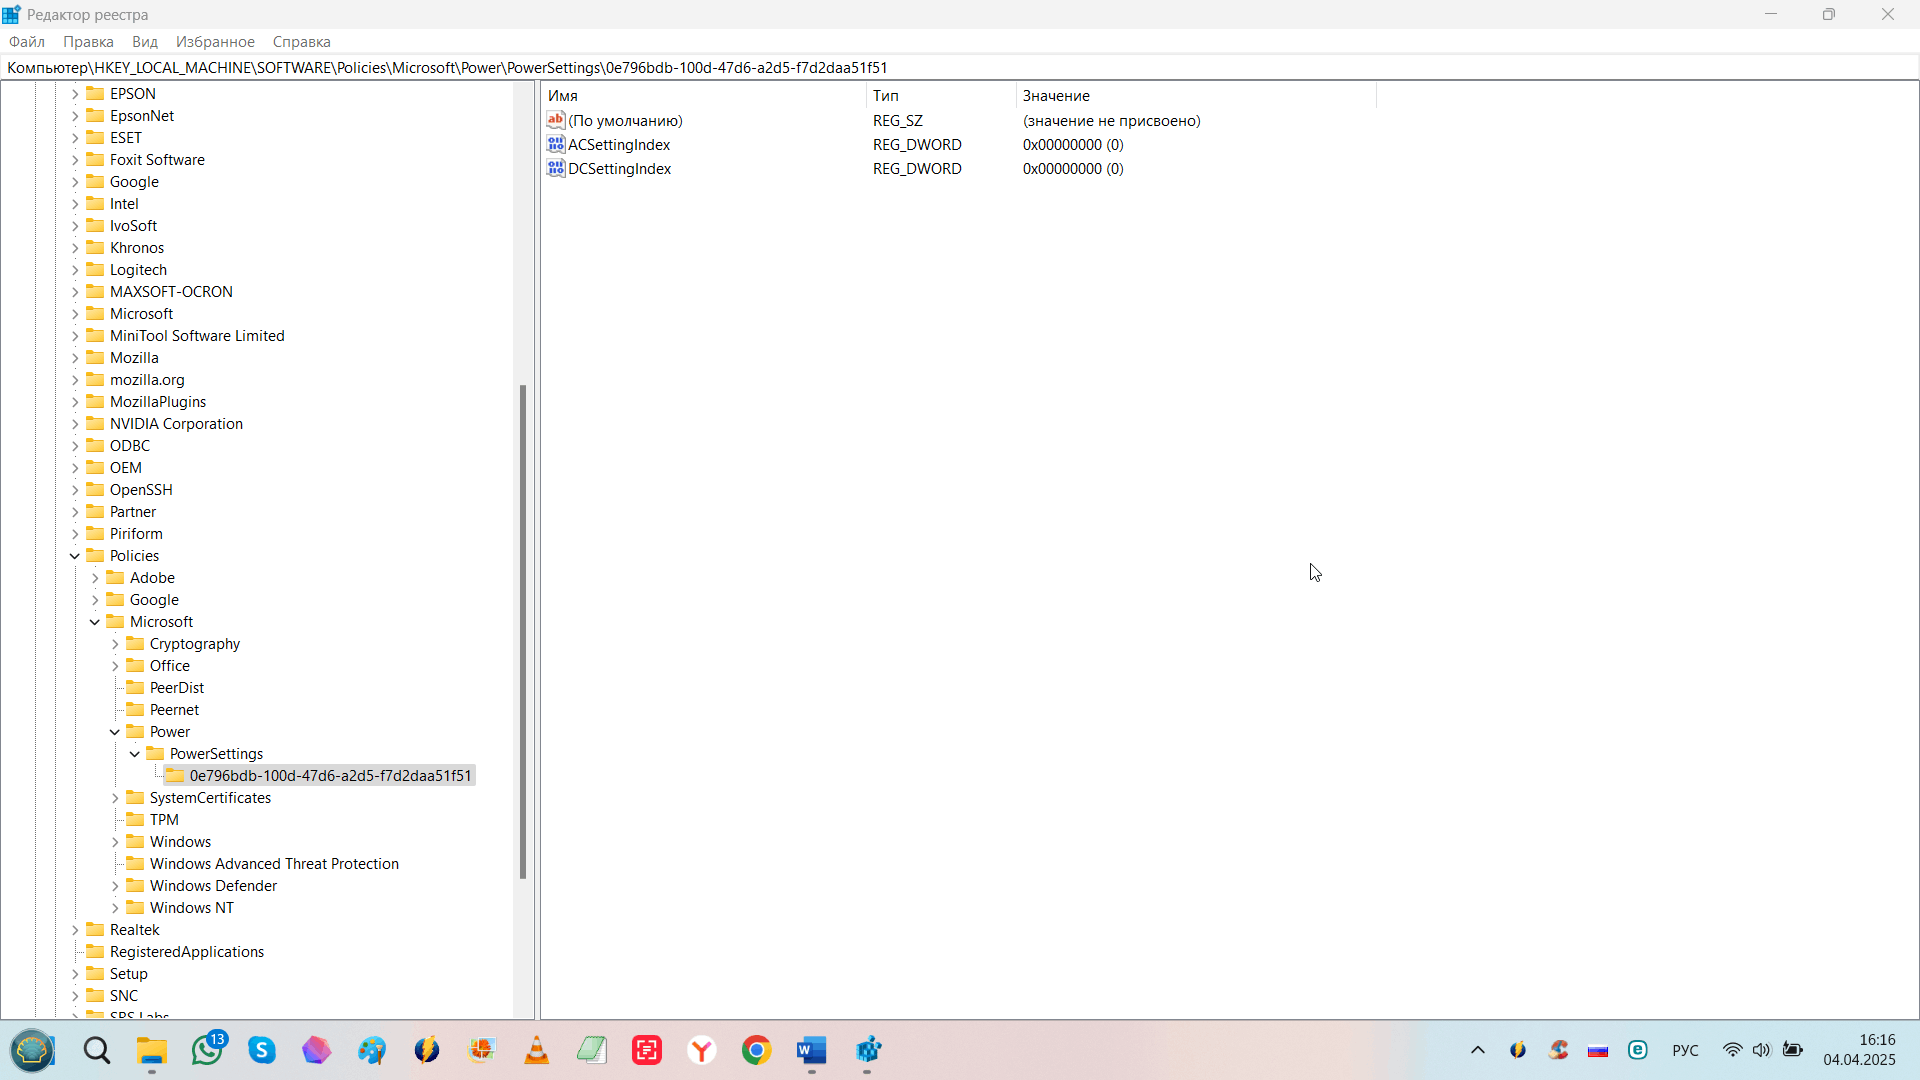The height and width of the screenshot is (1080, 1920).
Task: Expand the Windows NT tree node
Action: tap(115, 908)
